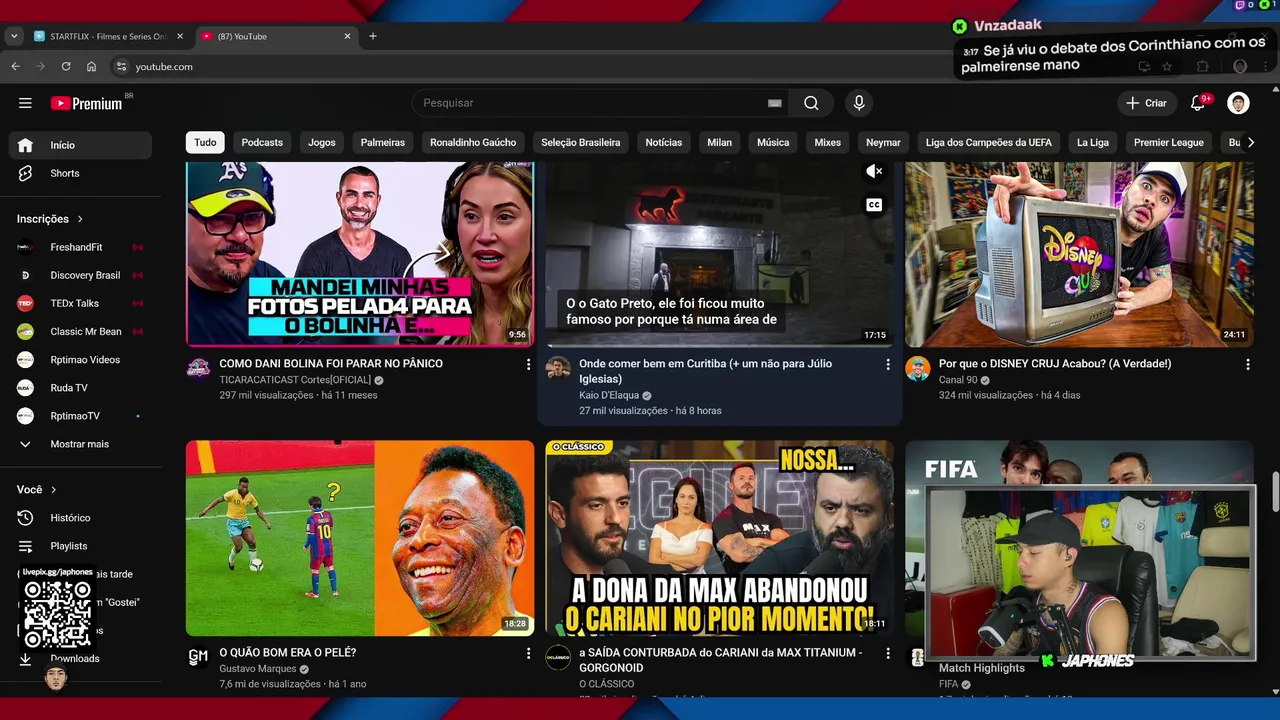Open the Histórico sidebar entry

(x=81, y=518)
